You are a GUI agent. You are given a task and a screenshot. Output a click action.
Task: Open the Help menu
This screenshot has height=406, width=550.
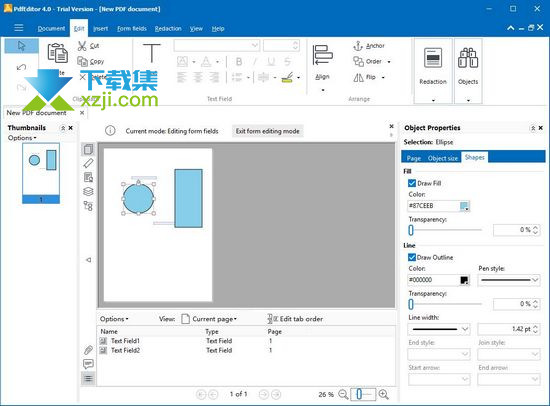(x=218, y=28)
